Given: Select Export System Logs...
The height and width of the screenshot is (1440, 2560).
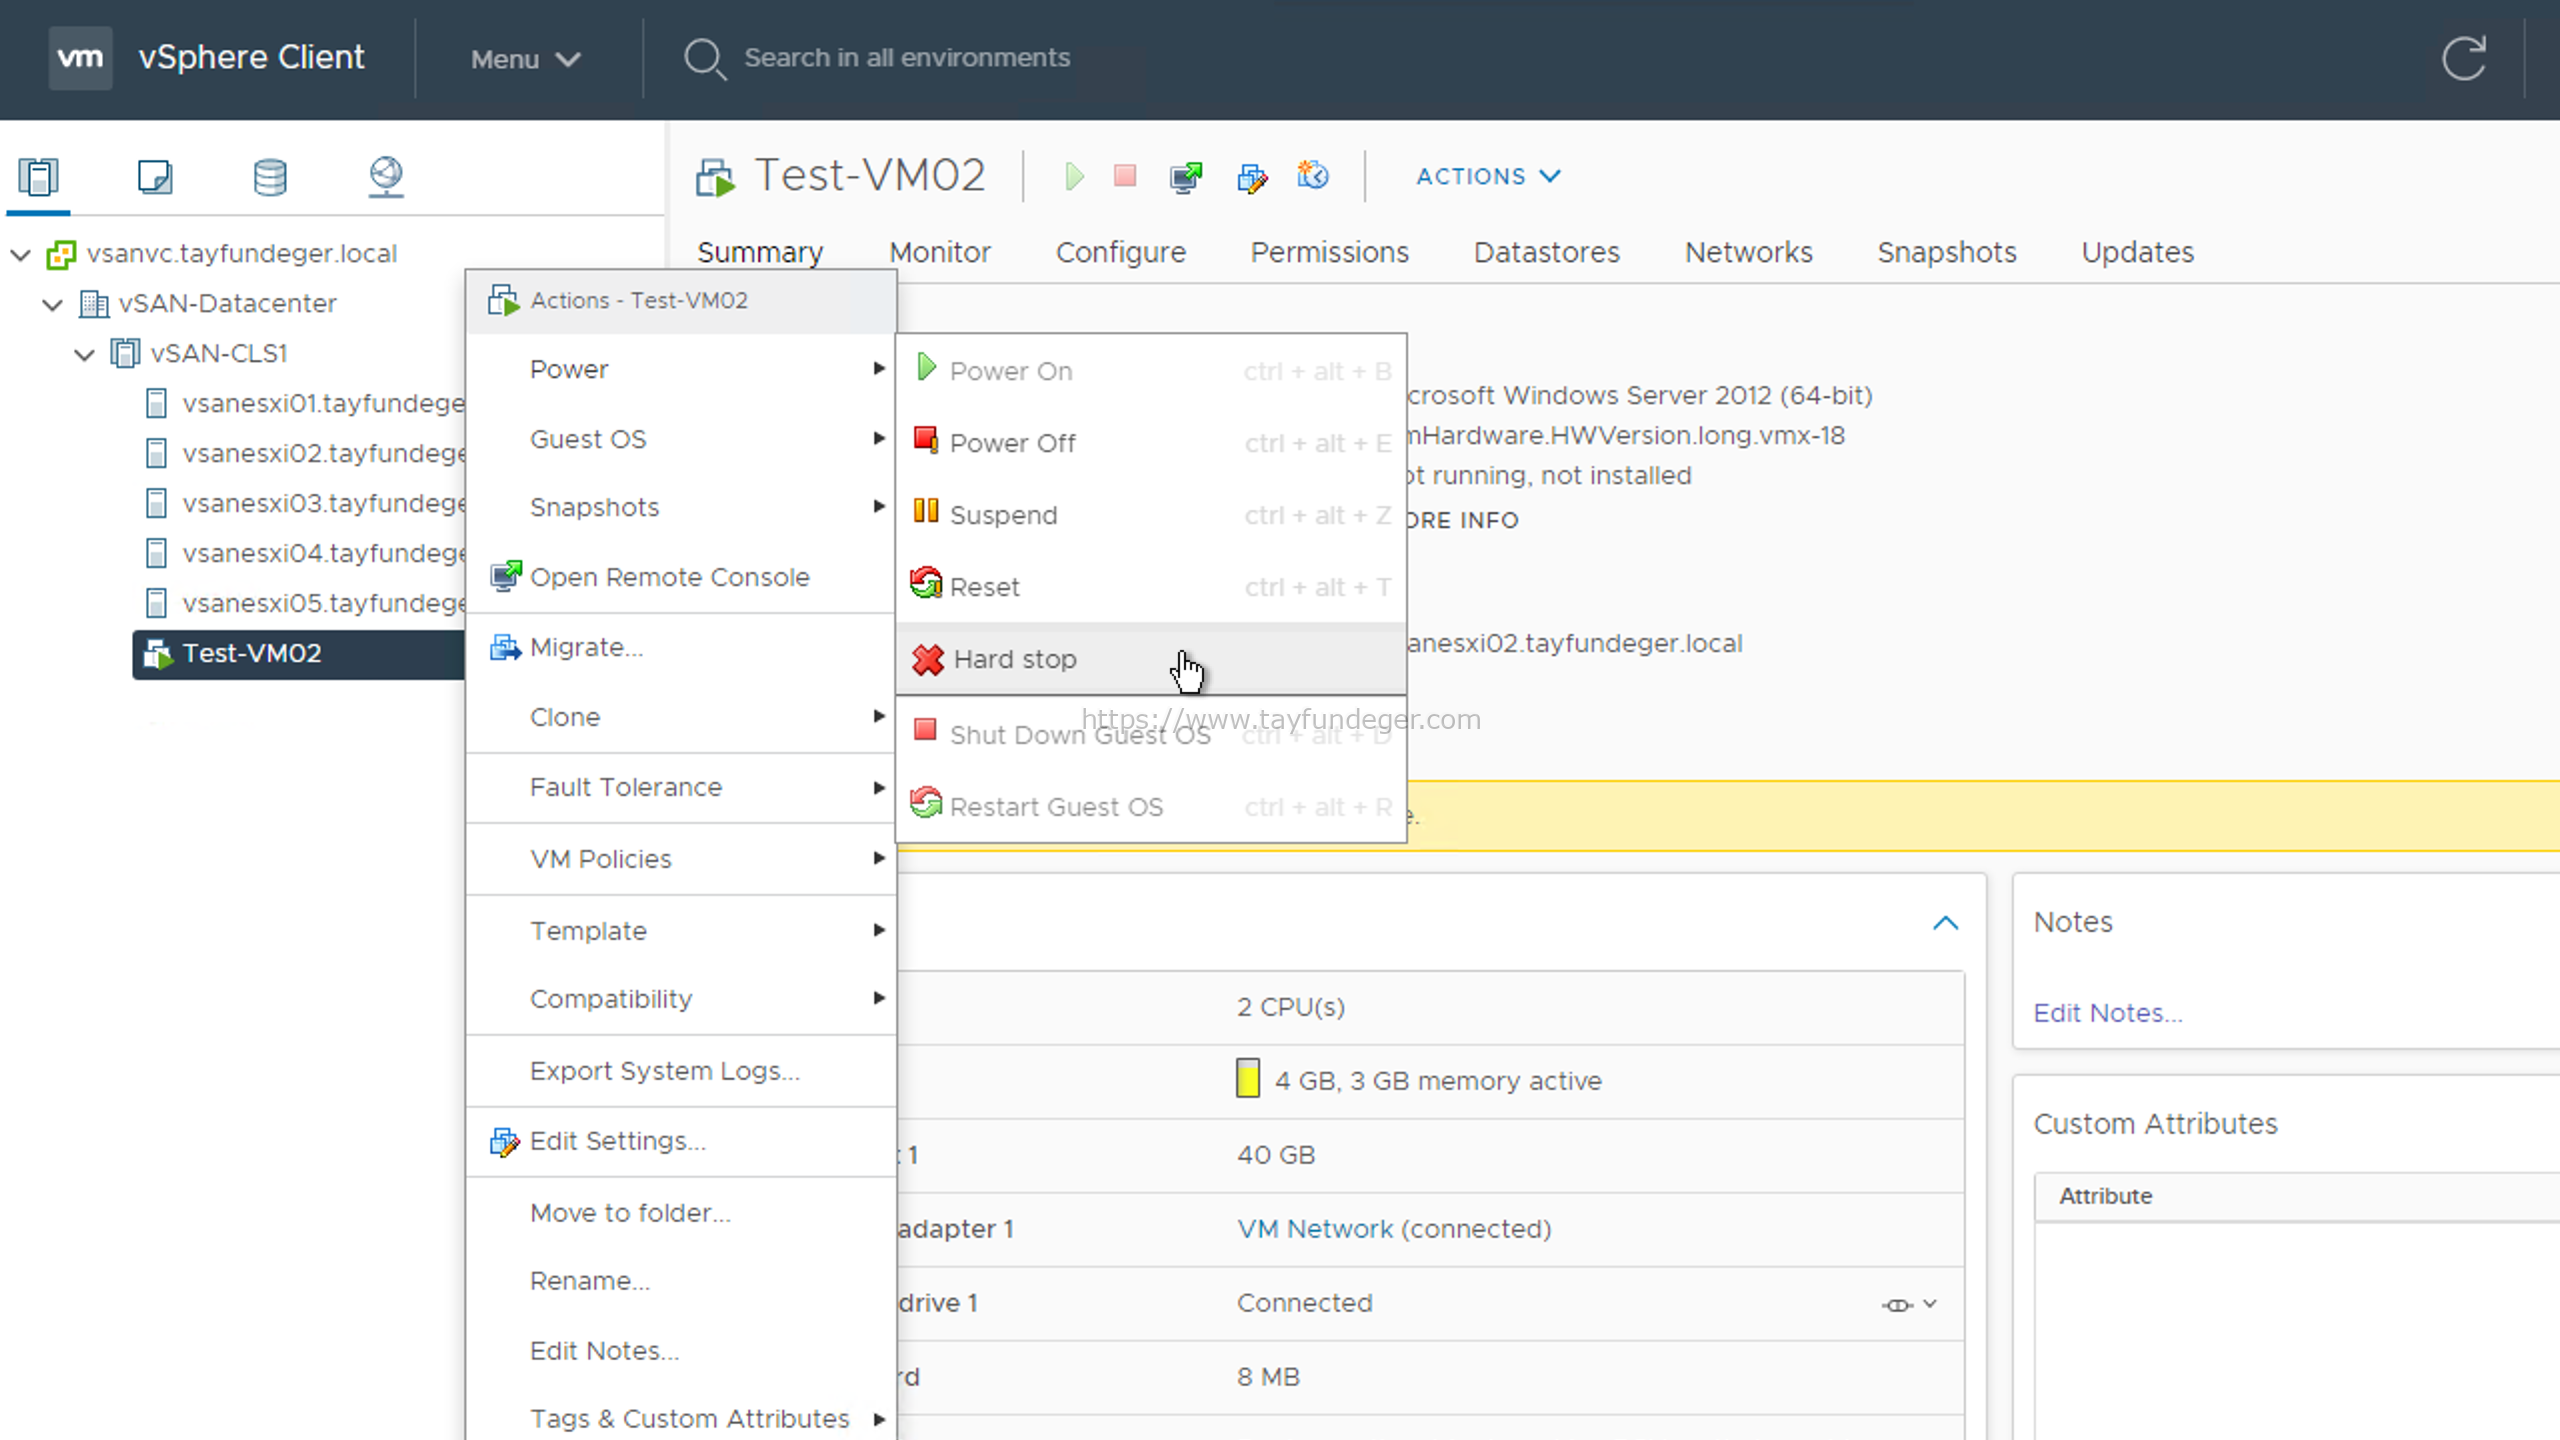Looking at the screenshot, I should coord(680,1071).
